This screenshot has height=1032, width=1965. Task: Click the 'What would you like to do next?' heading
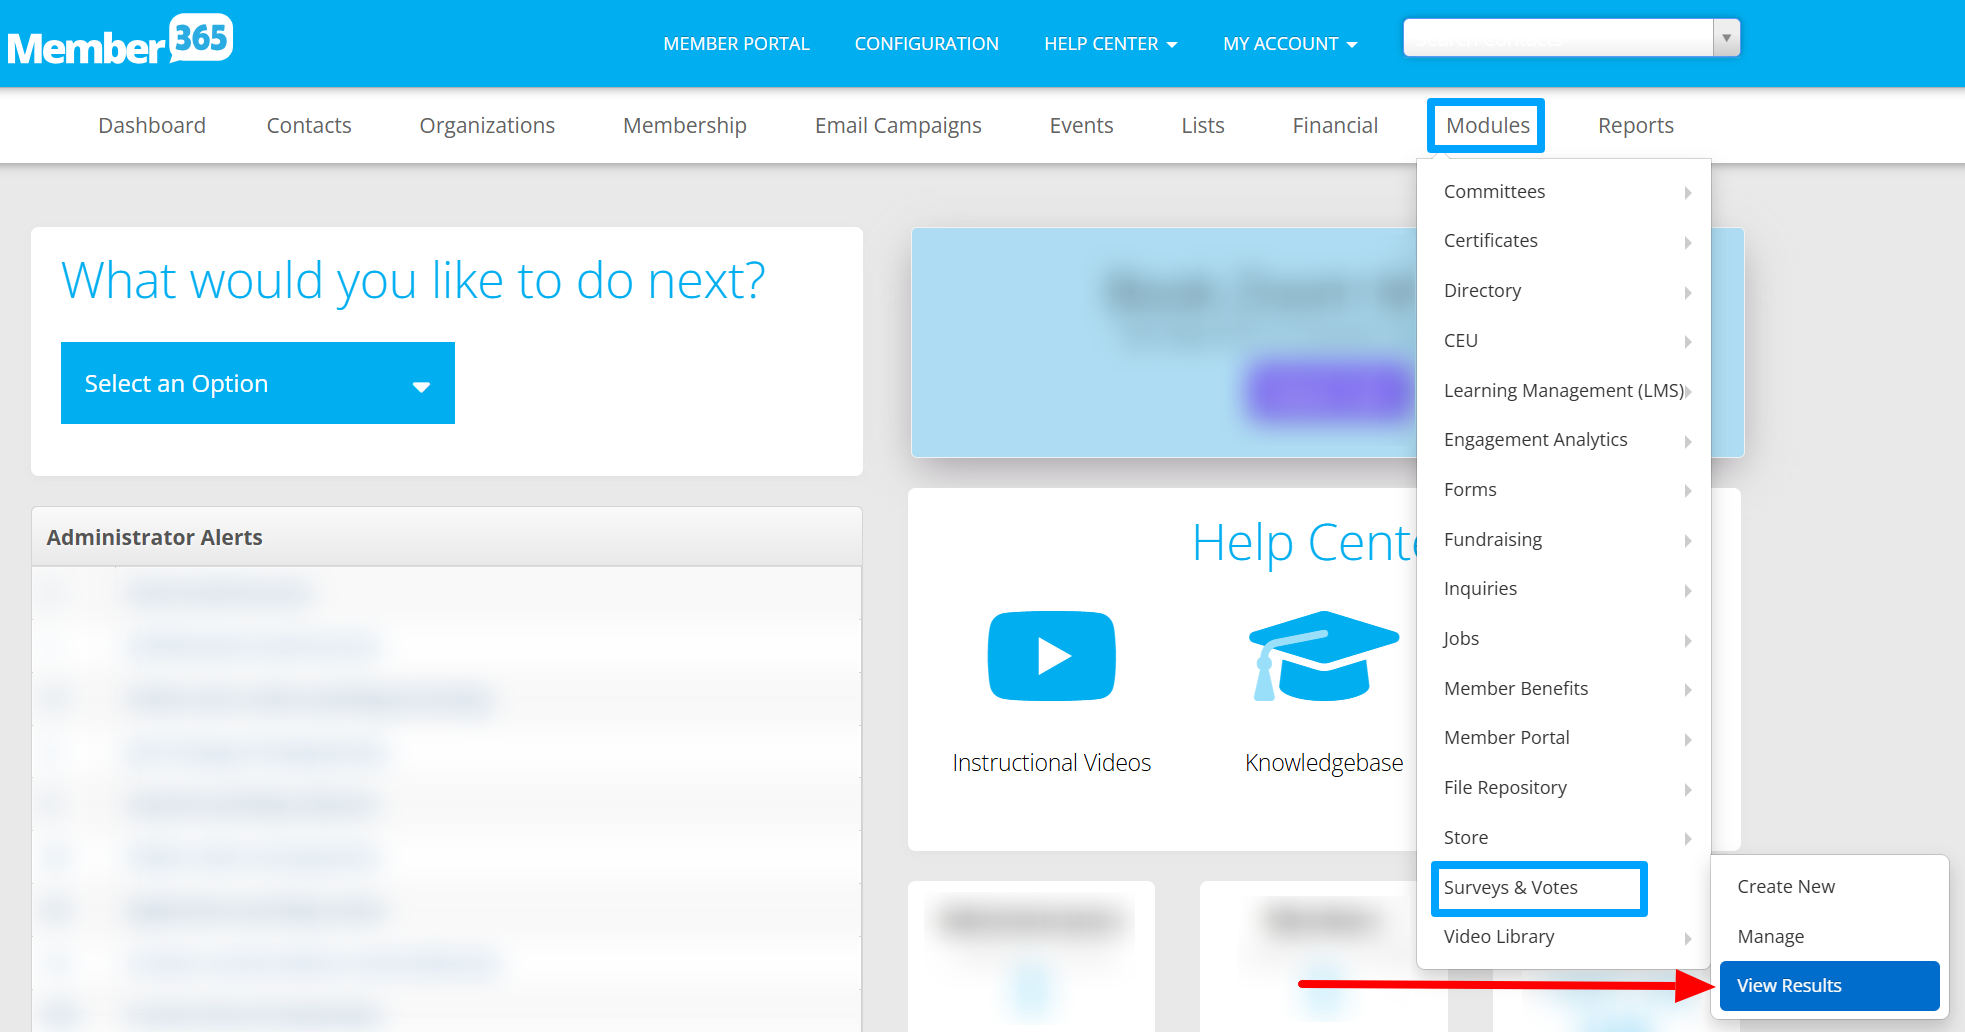click(413, 281)
